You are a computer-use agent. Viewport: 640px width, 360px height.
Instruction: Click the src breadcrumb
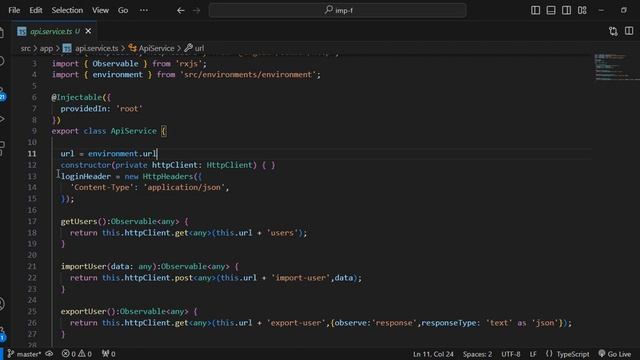25,48
